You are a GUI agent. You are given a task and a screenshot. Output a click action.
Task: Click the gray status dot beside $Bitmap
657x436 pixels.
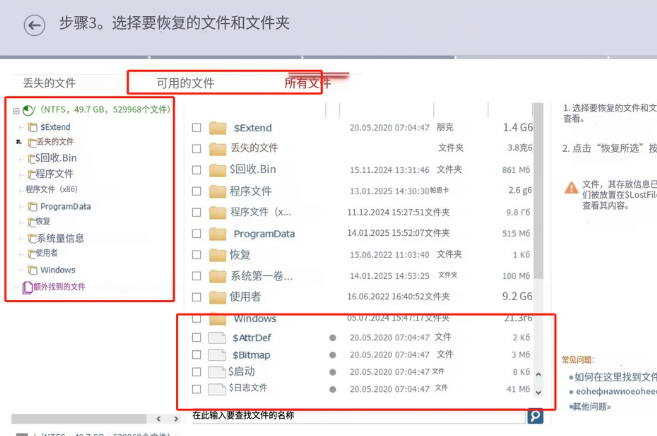(x=333, y=355)
